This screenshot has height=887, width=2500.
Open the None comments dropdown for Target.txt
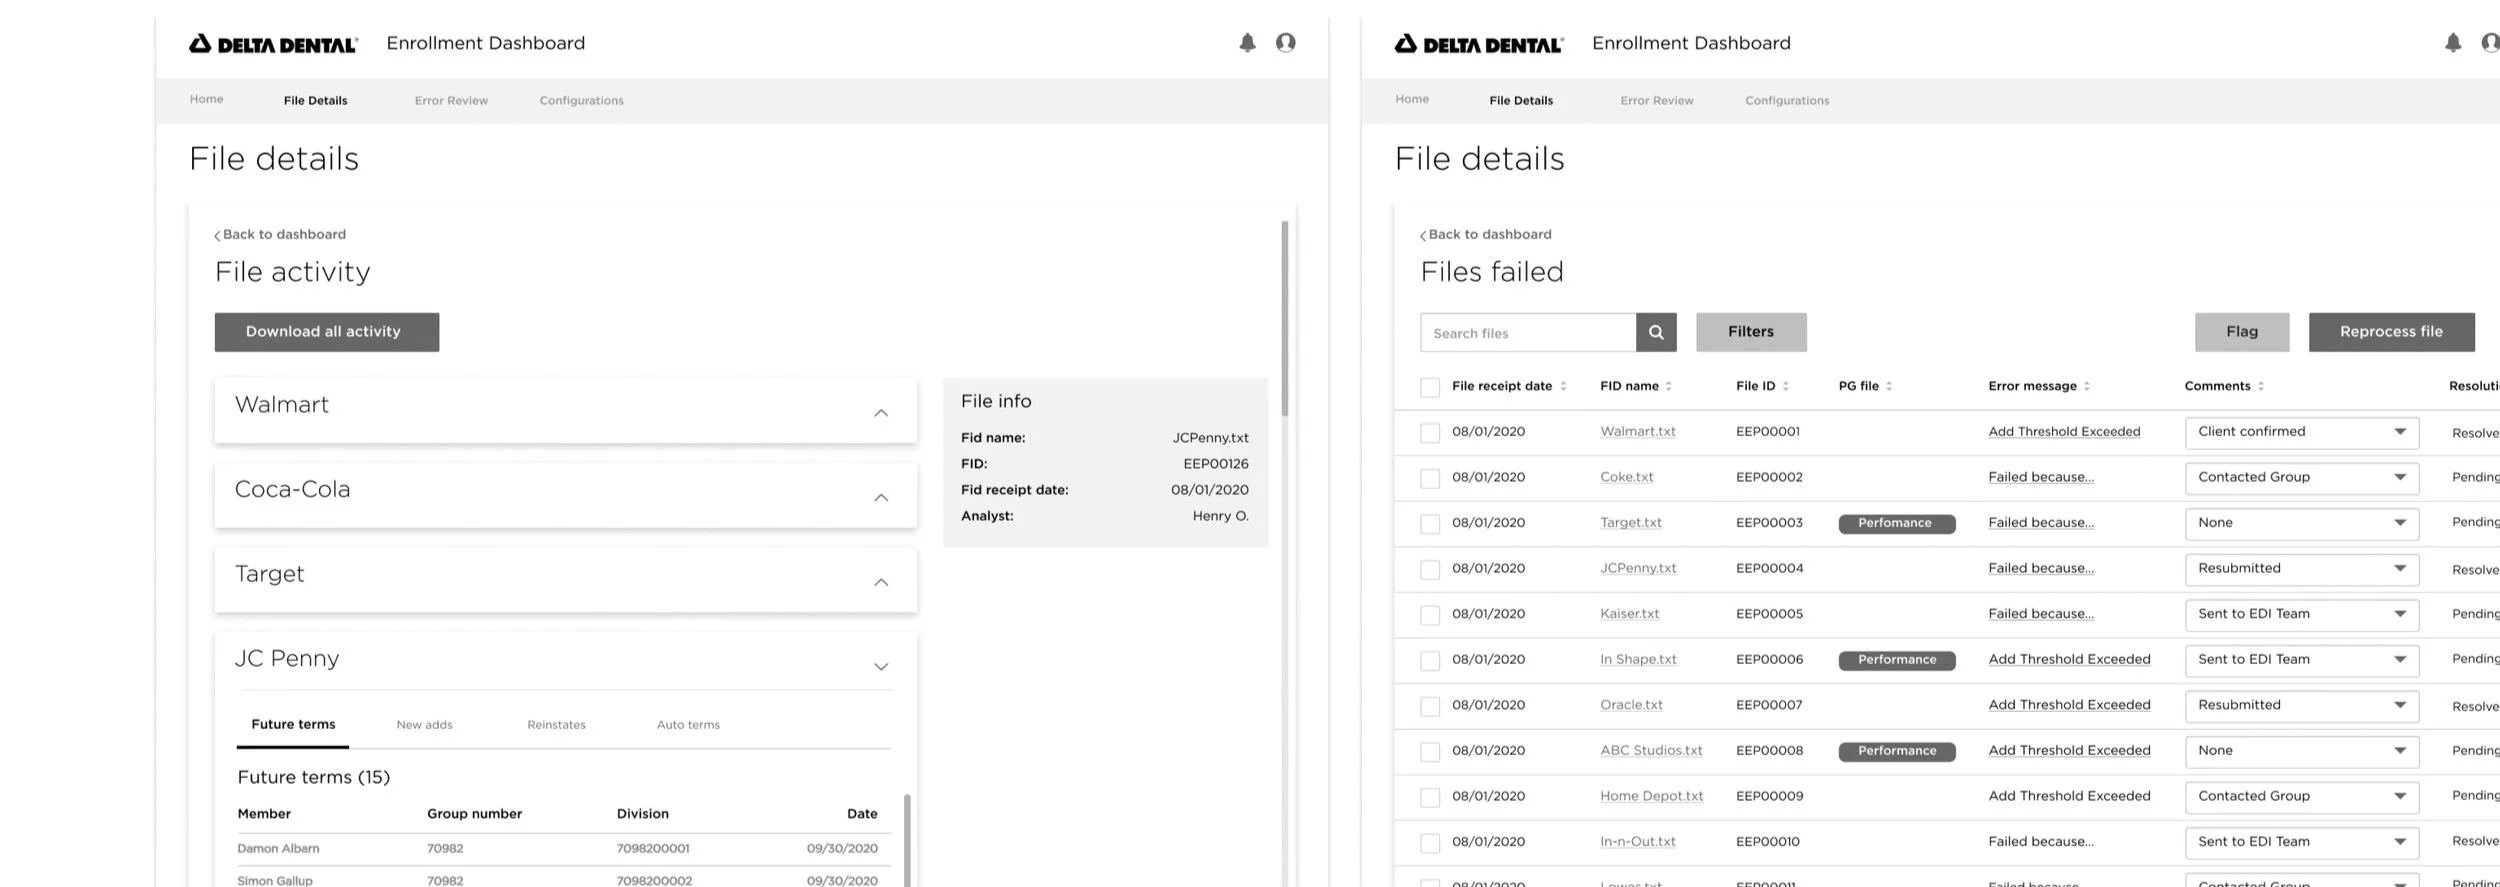(2302, 523)
